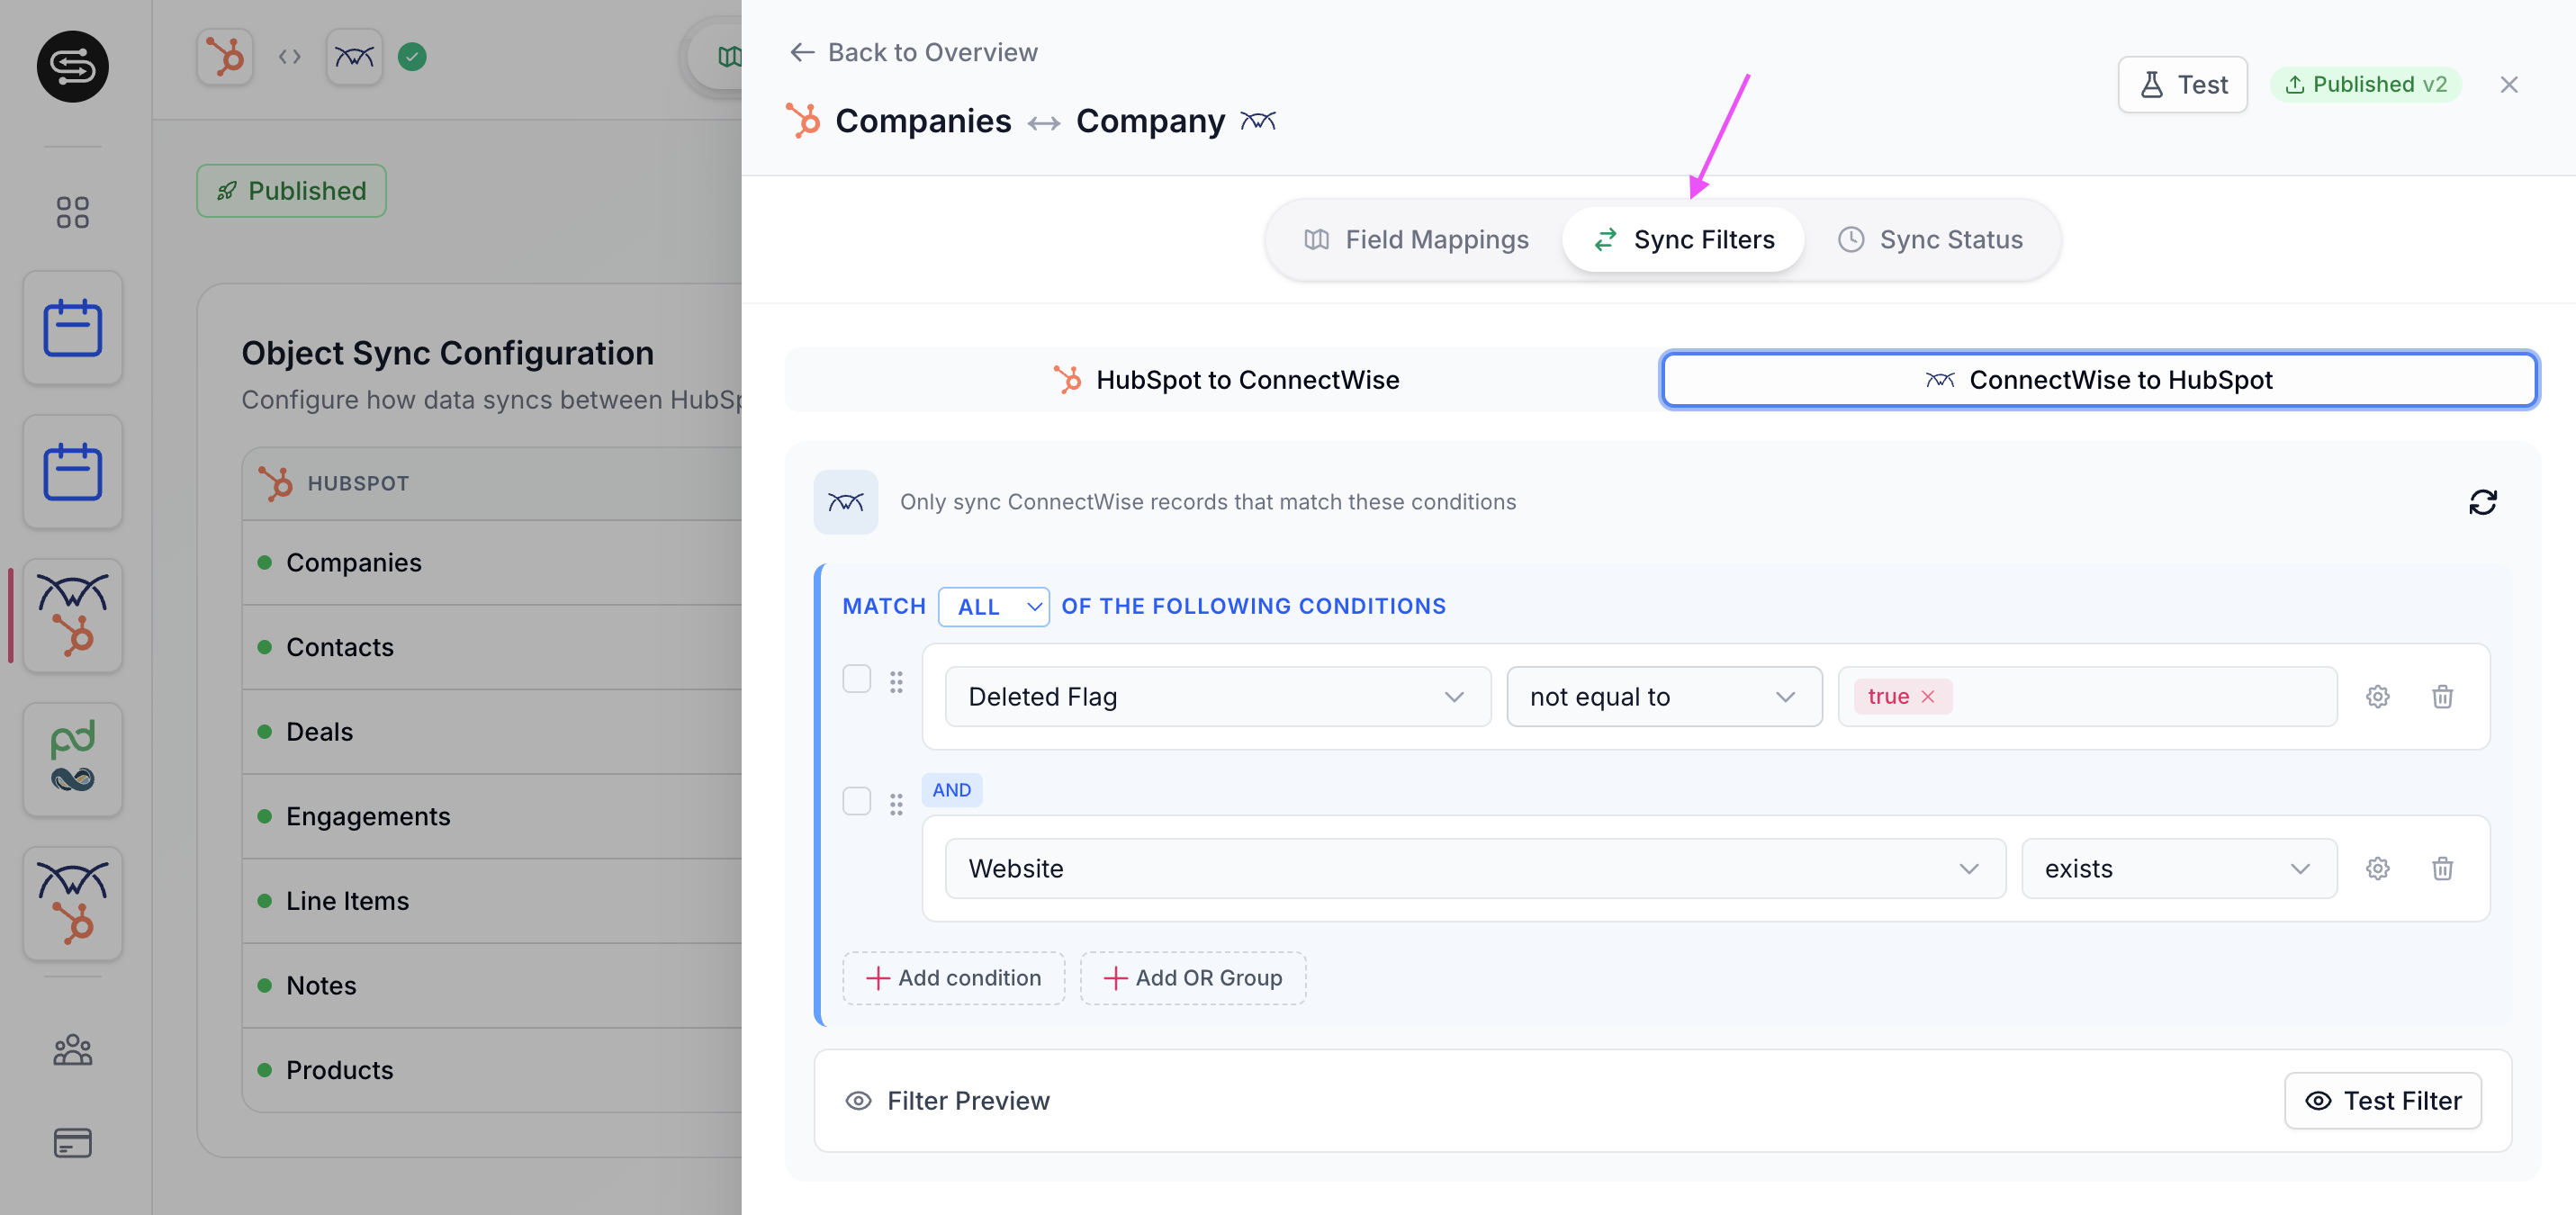This screenshot has width=2576, height=1215.
Task: Click the sync direction arrows in header
Action: [290, 56]
